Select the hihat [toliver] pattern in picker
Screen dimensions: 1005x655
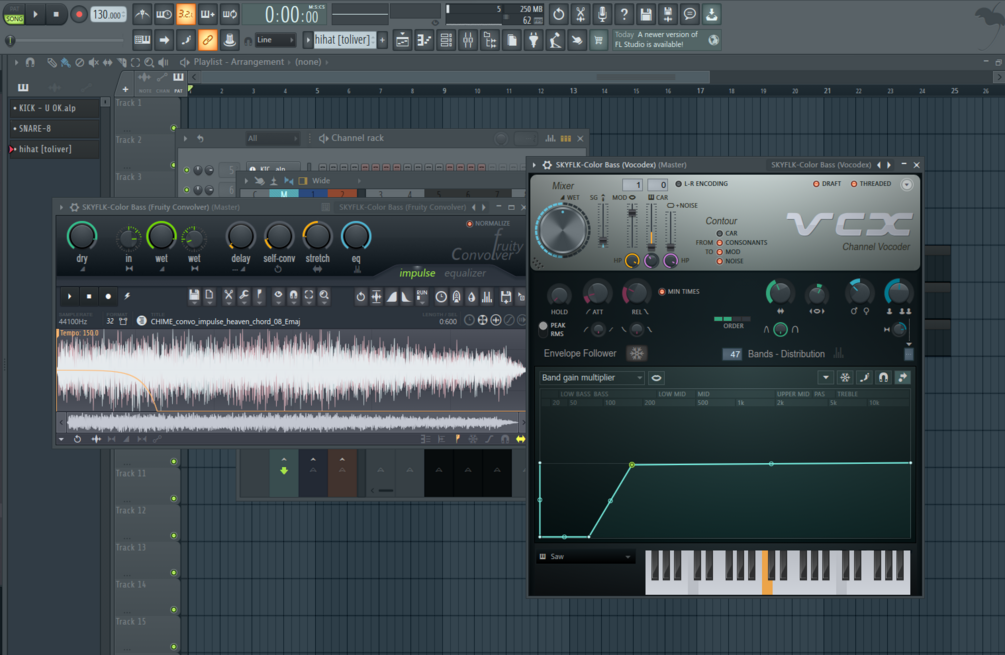click(x=54, y=149)
